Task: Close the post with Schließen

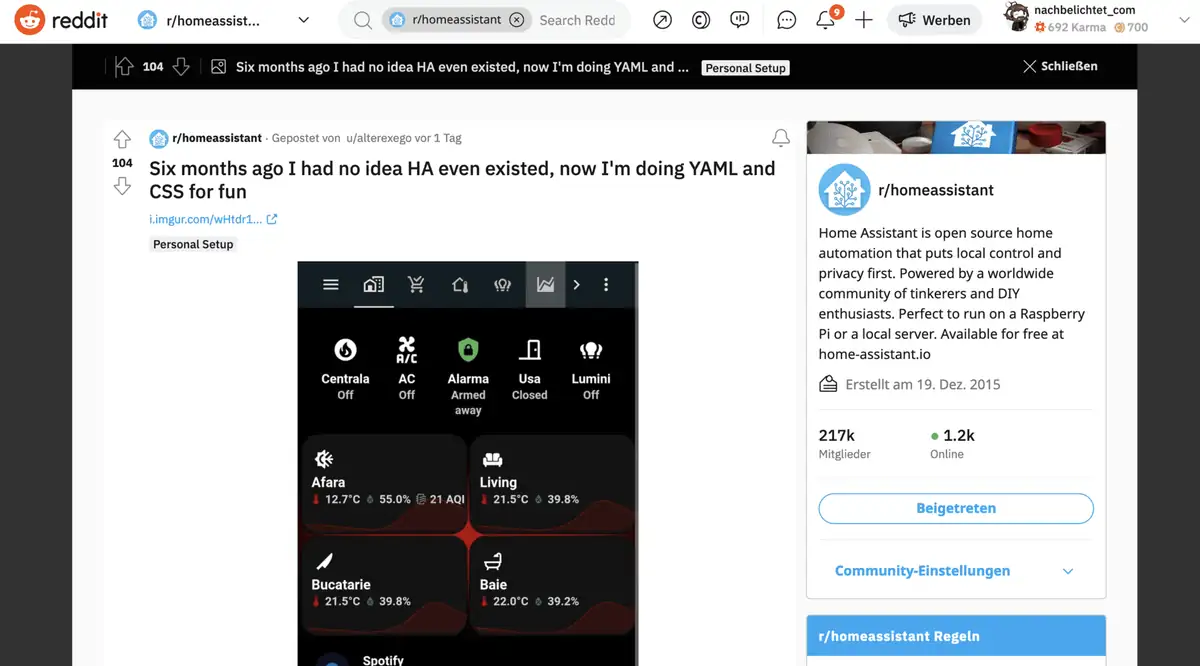Action: [1060, 66]
